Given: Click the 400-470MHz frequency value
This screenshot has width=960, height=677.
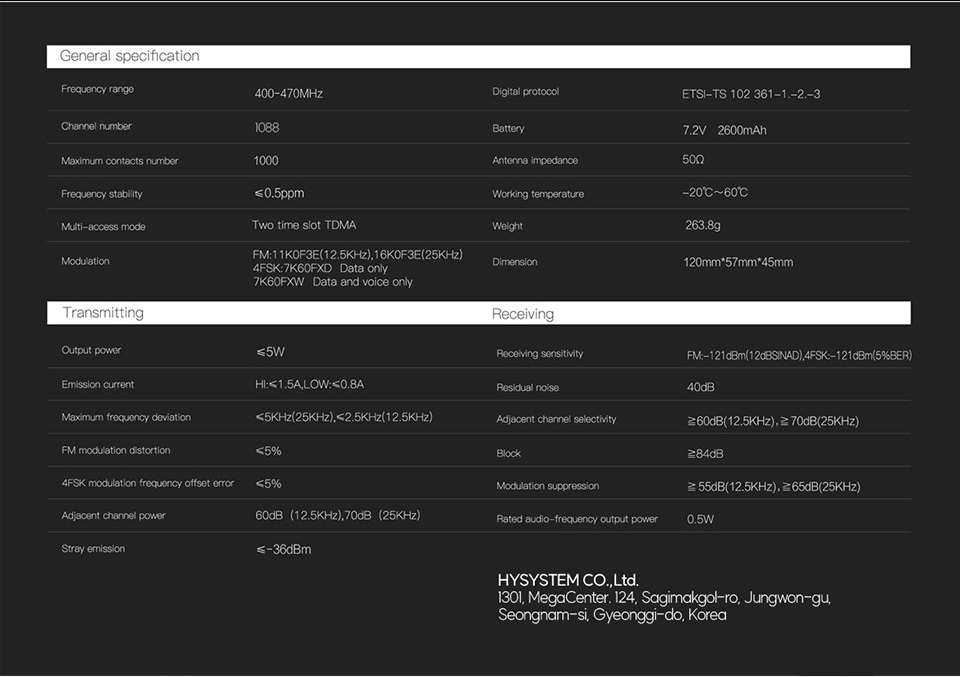Looking at the screenshot, I should click(x=288, y=94).
